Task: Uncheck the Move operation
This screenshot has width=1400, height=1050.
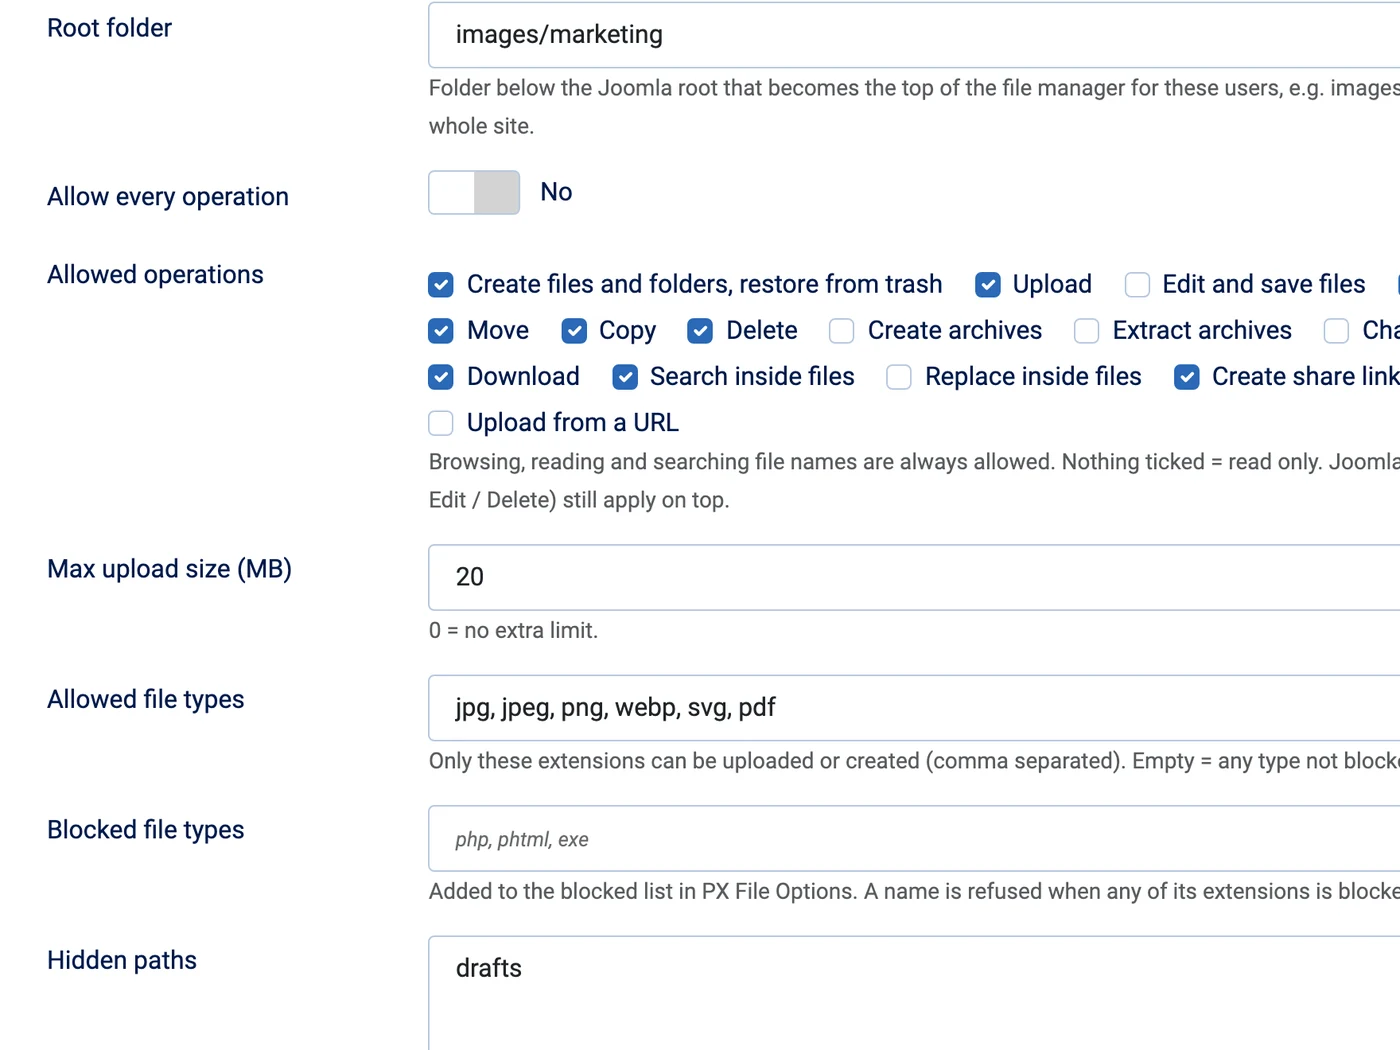Action: pos(441,331)
